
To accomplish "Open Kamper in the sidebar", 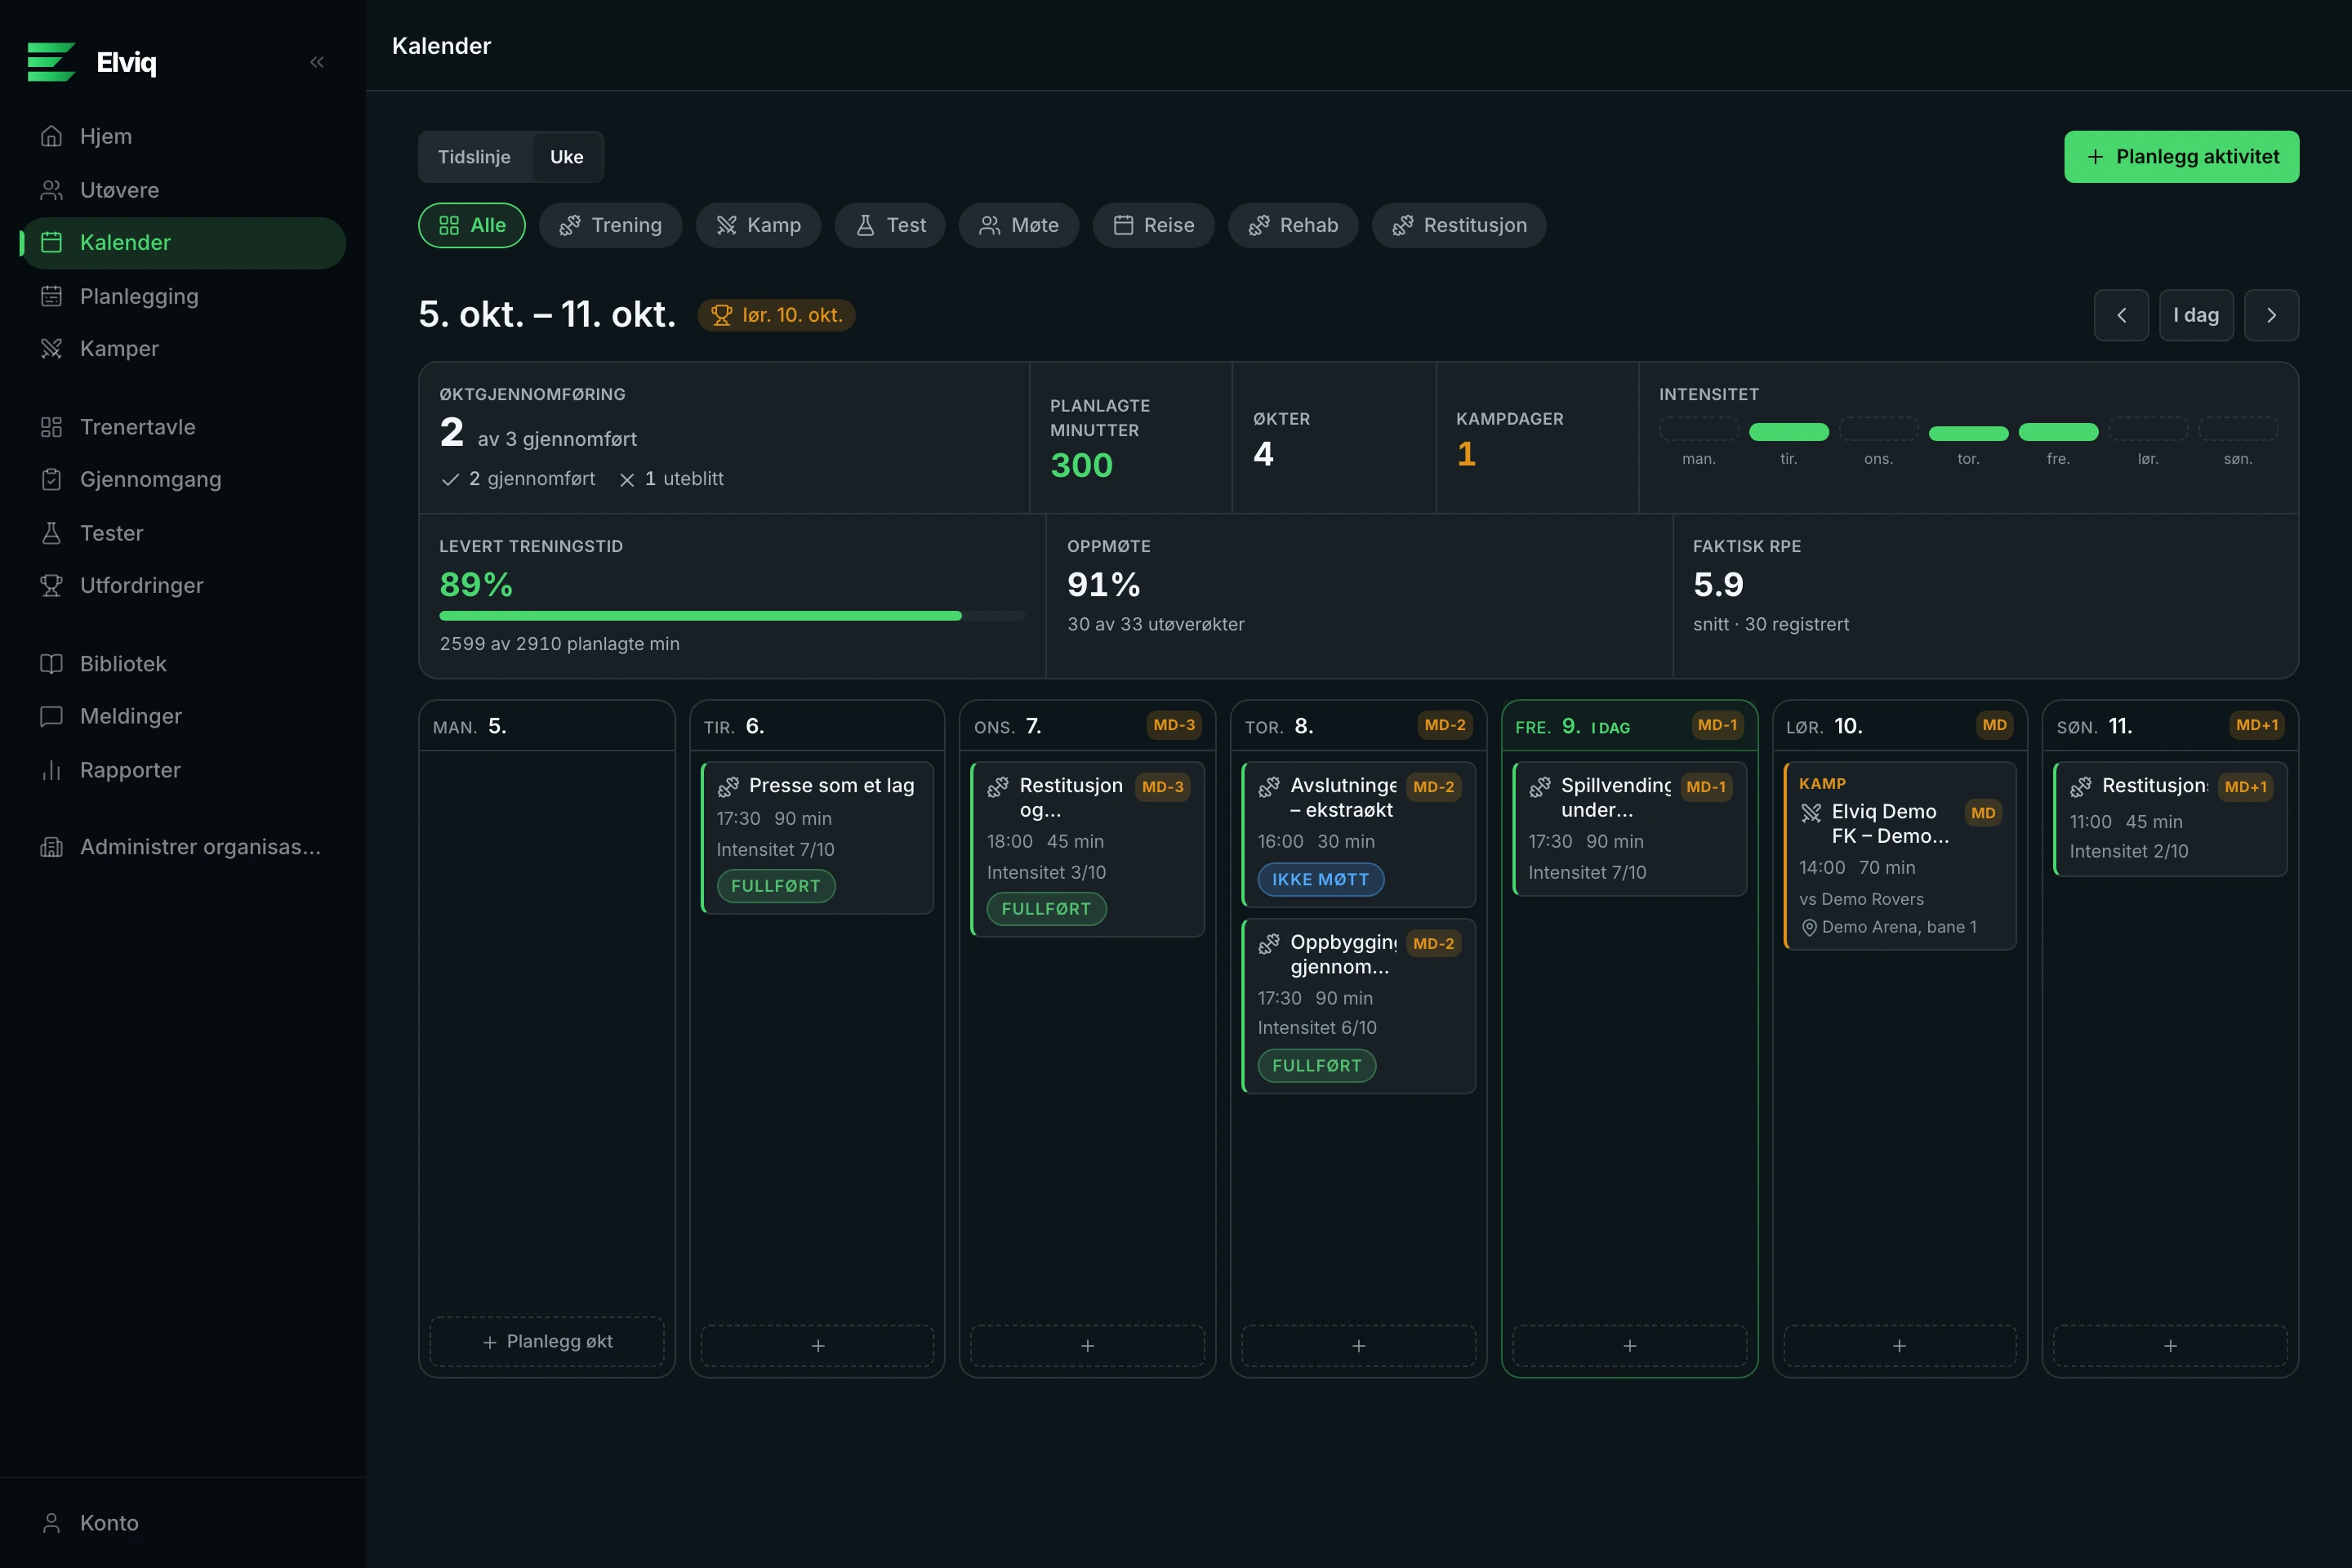I will pos(183,348).
